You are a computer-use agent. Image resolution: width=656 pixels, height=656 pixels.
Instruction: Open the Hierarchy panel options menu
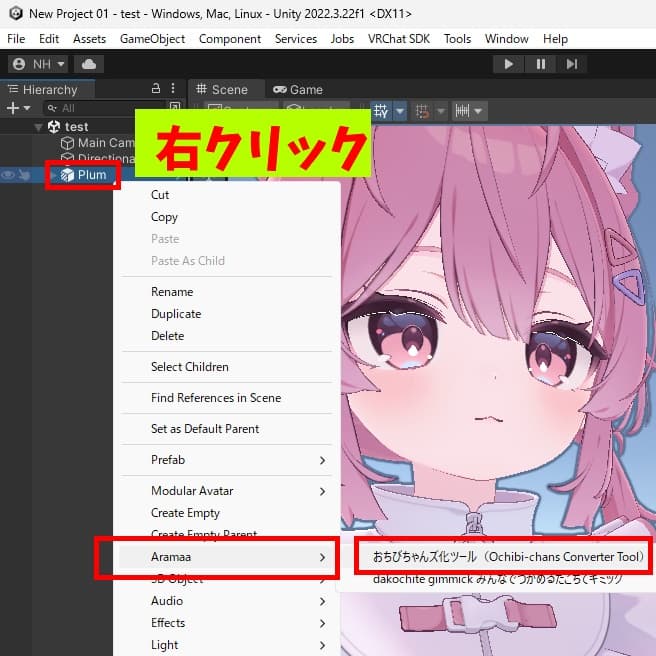click(173, 88)
